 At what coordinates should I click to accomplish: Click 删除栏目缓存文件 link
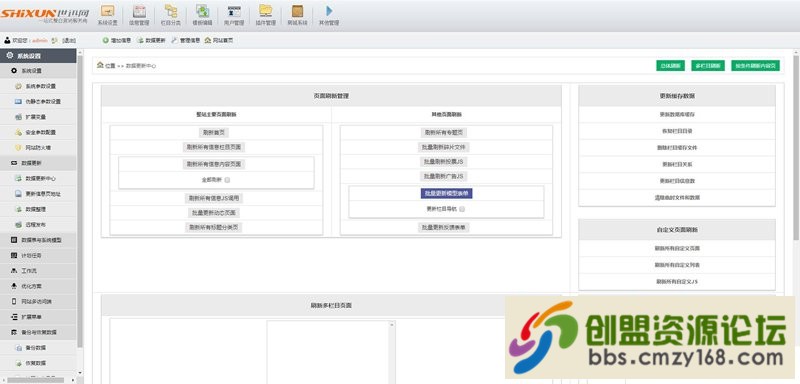(x=677, y=148)
